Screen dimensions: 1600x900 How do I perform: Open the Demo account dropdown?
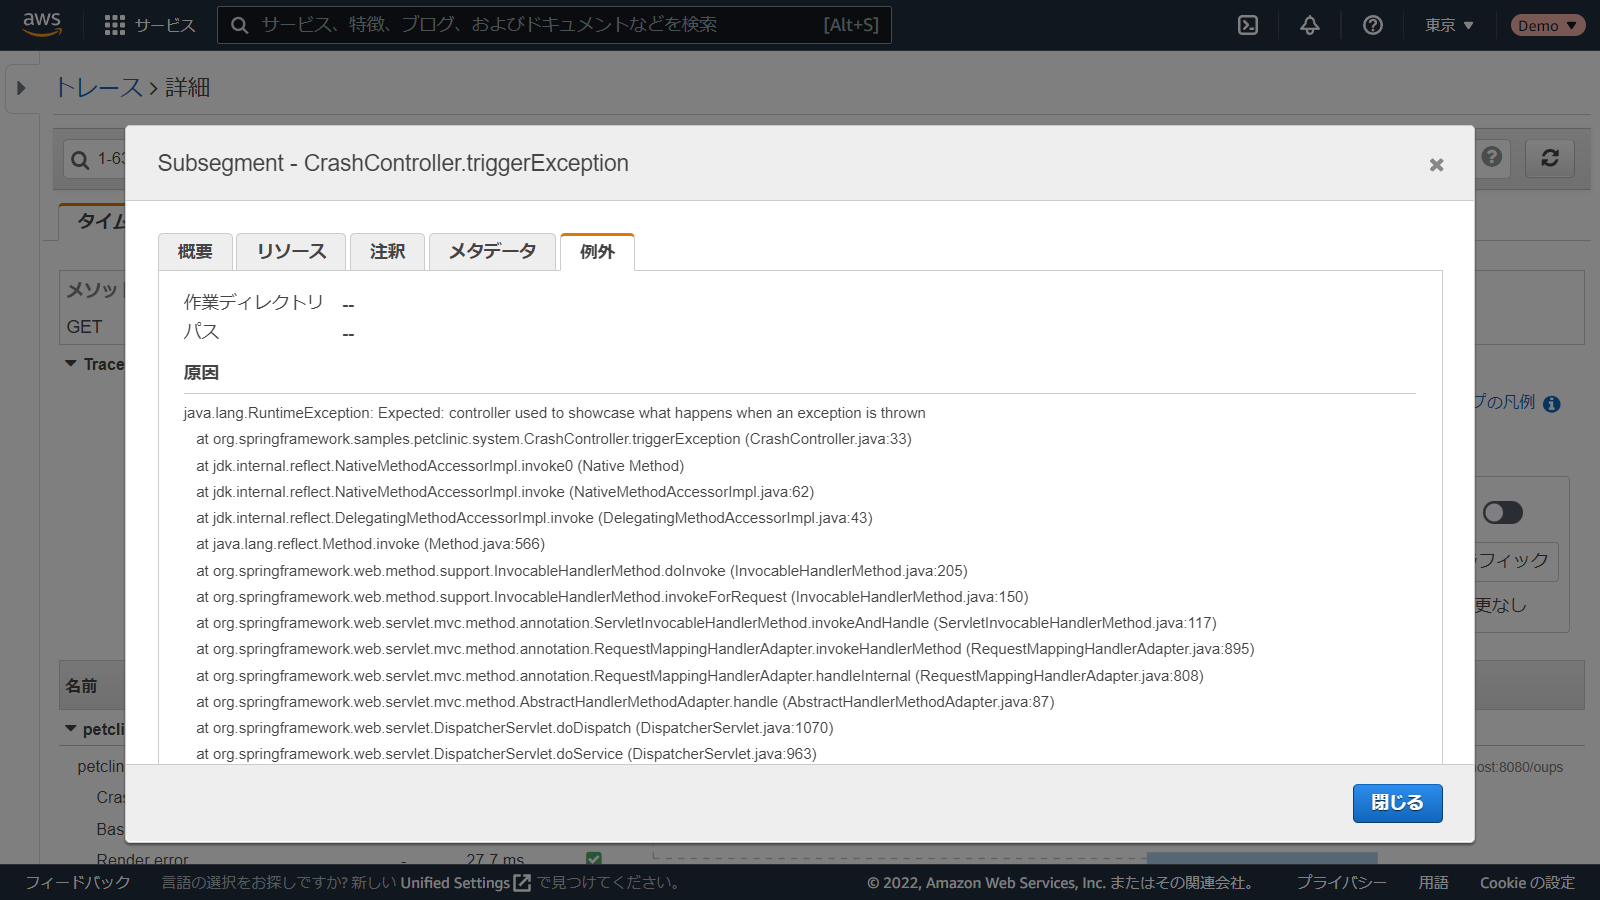click(1547, 25)
